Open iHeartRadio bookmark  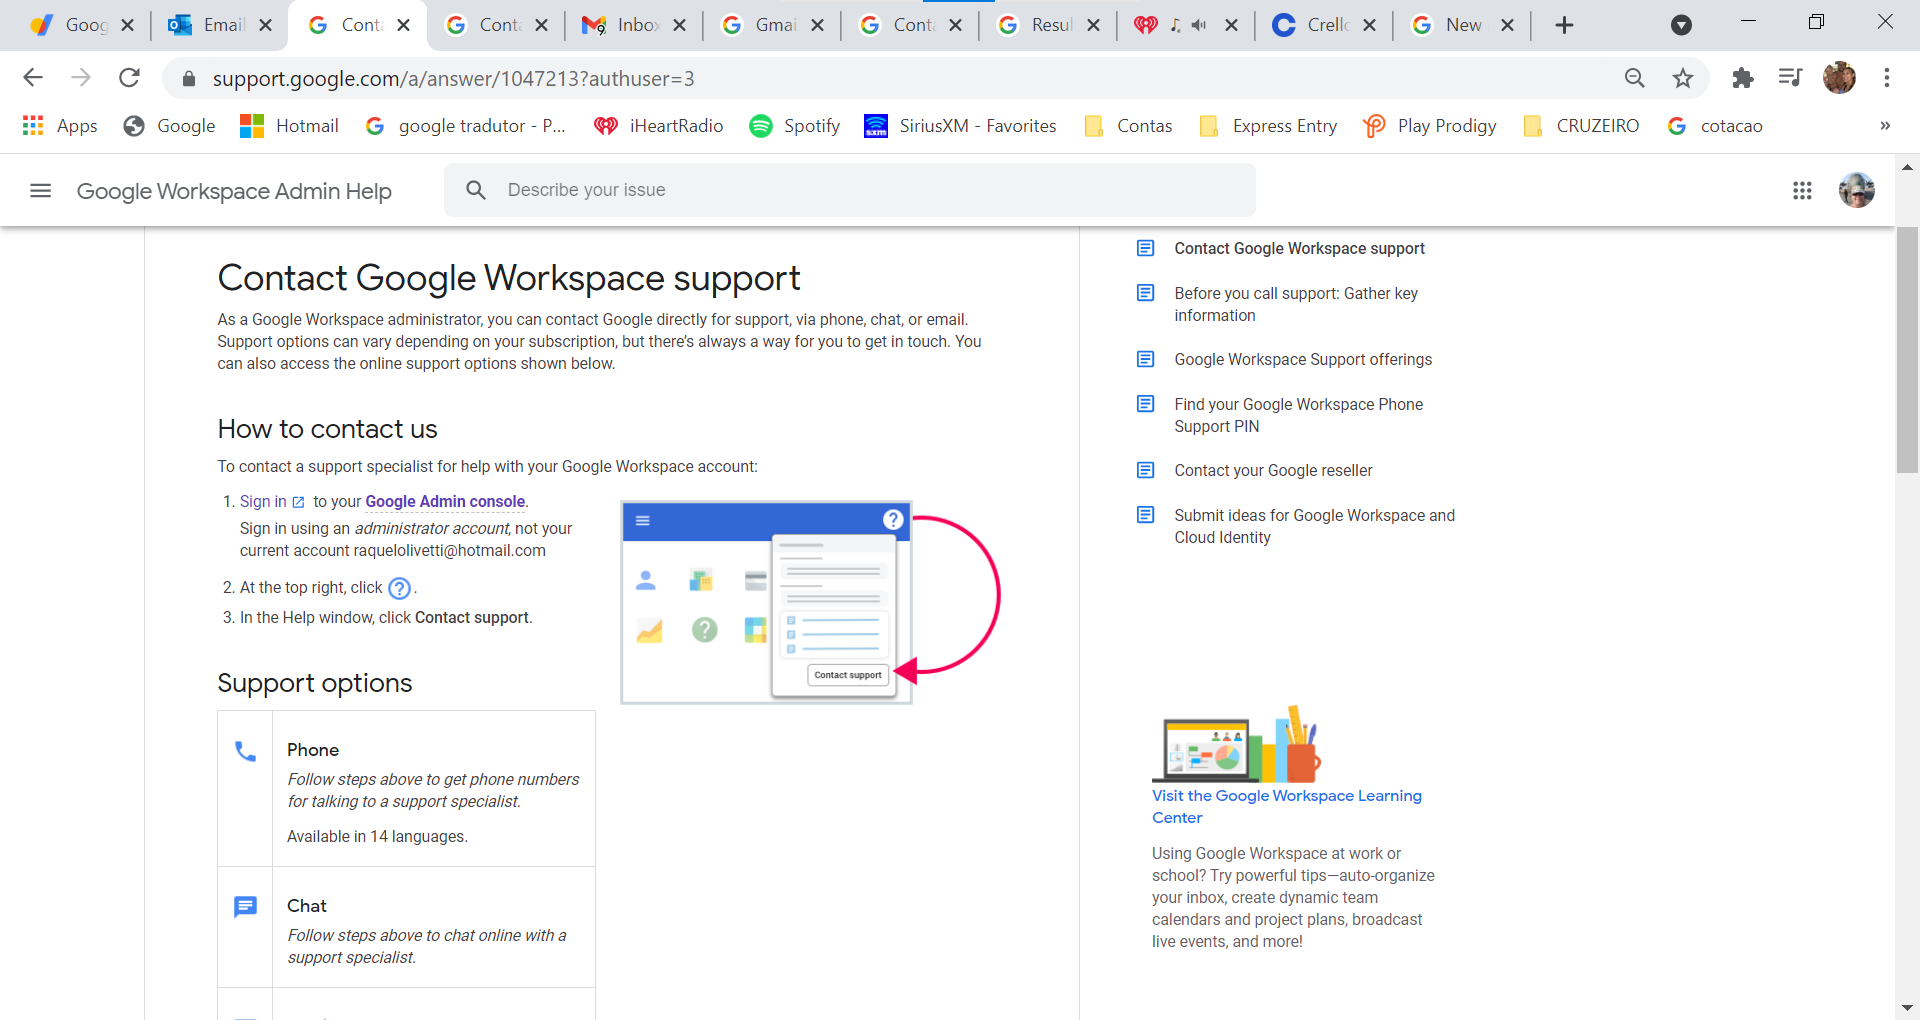coord(659,126)
